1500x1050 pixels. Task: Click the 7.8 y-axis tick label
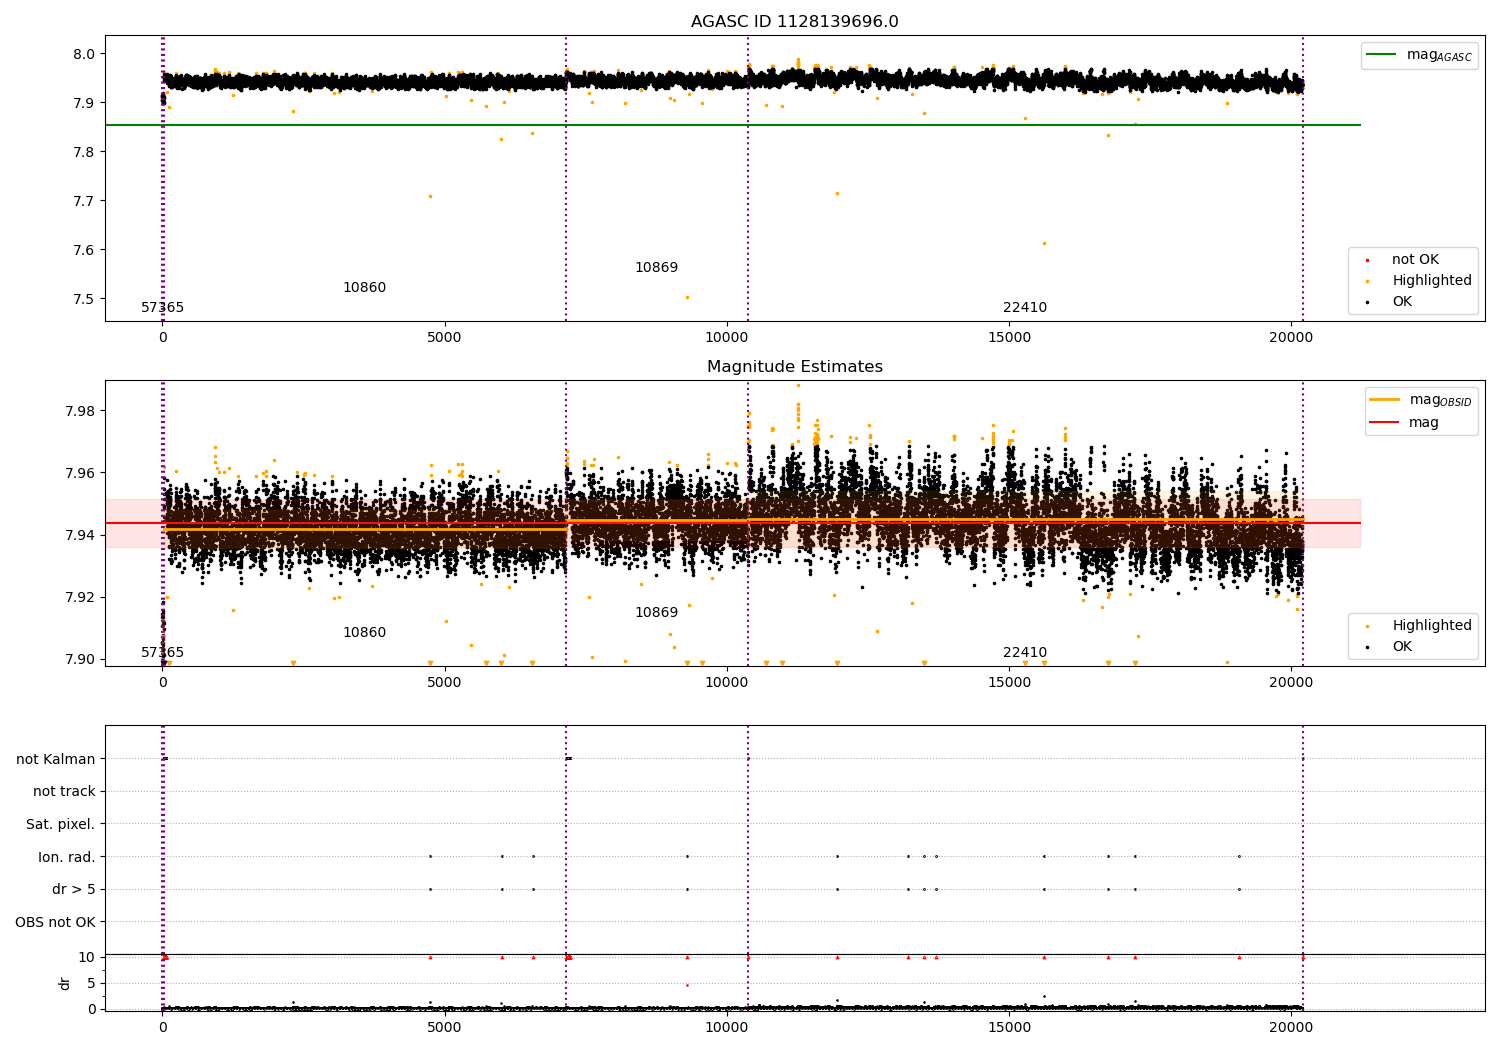coord(86,152)
